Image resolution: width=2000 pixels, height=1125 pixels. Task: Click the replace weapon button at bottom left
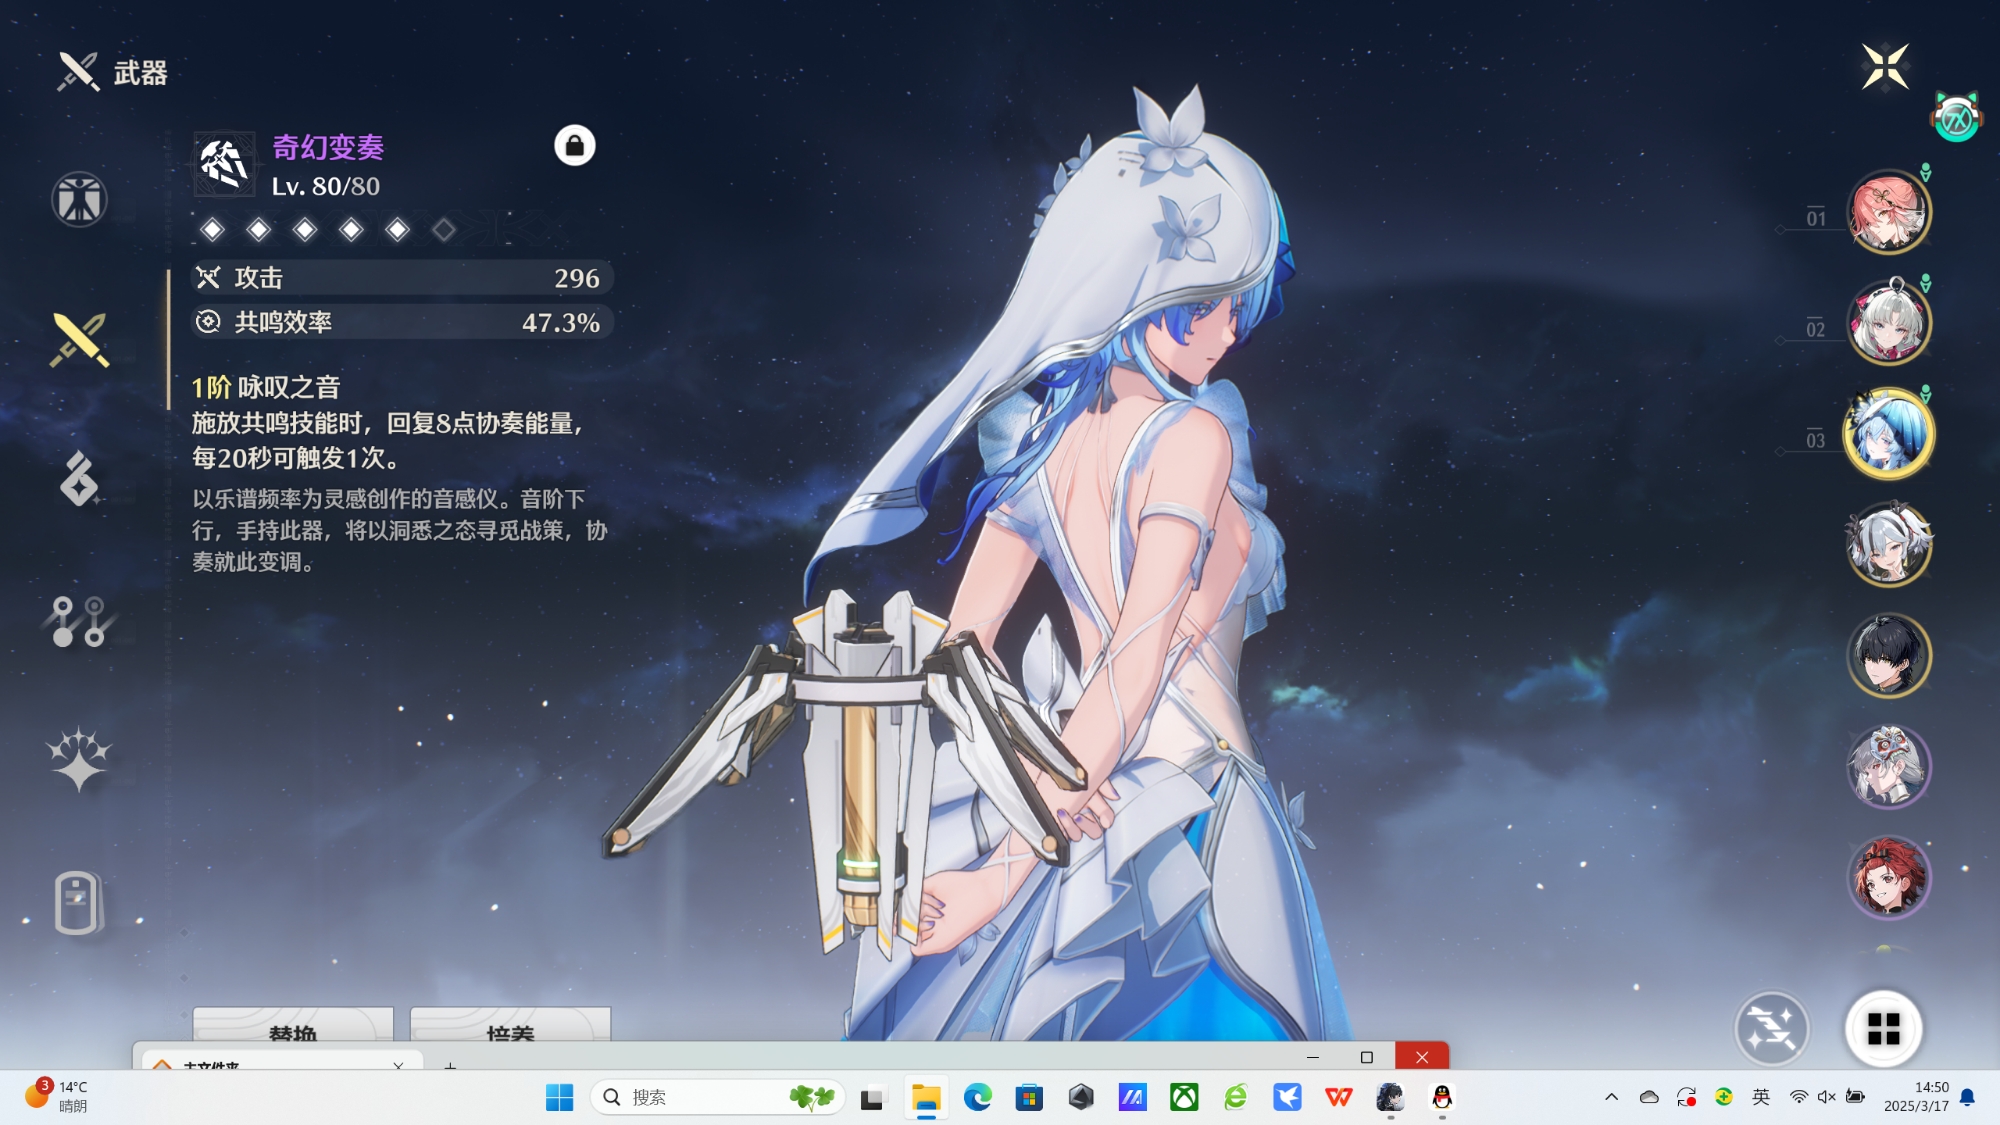point(293,1025)
